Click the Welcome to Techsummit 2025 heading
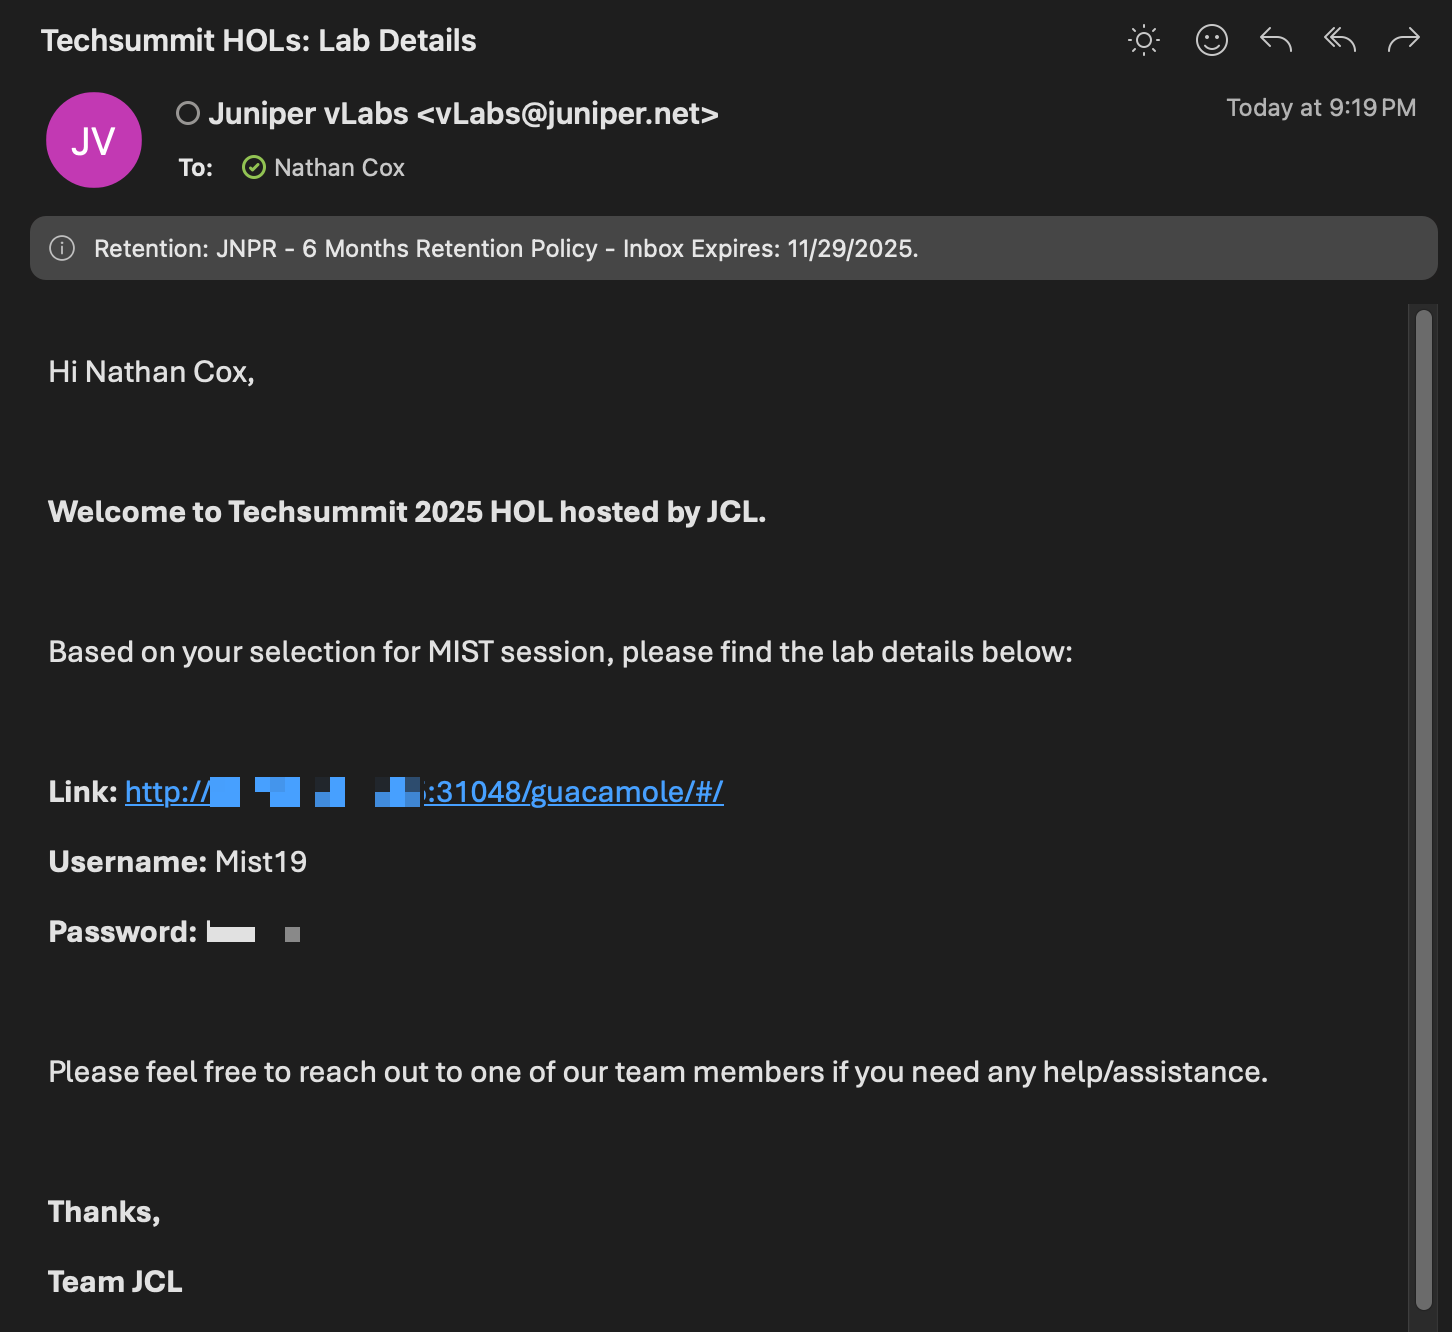1452x1332 pixels. tap(406, 512)
